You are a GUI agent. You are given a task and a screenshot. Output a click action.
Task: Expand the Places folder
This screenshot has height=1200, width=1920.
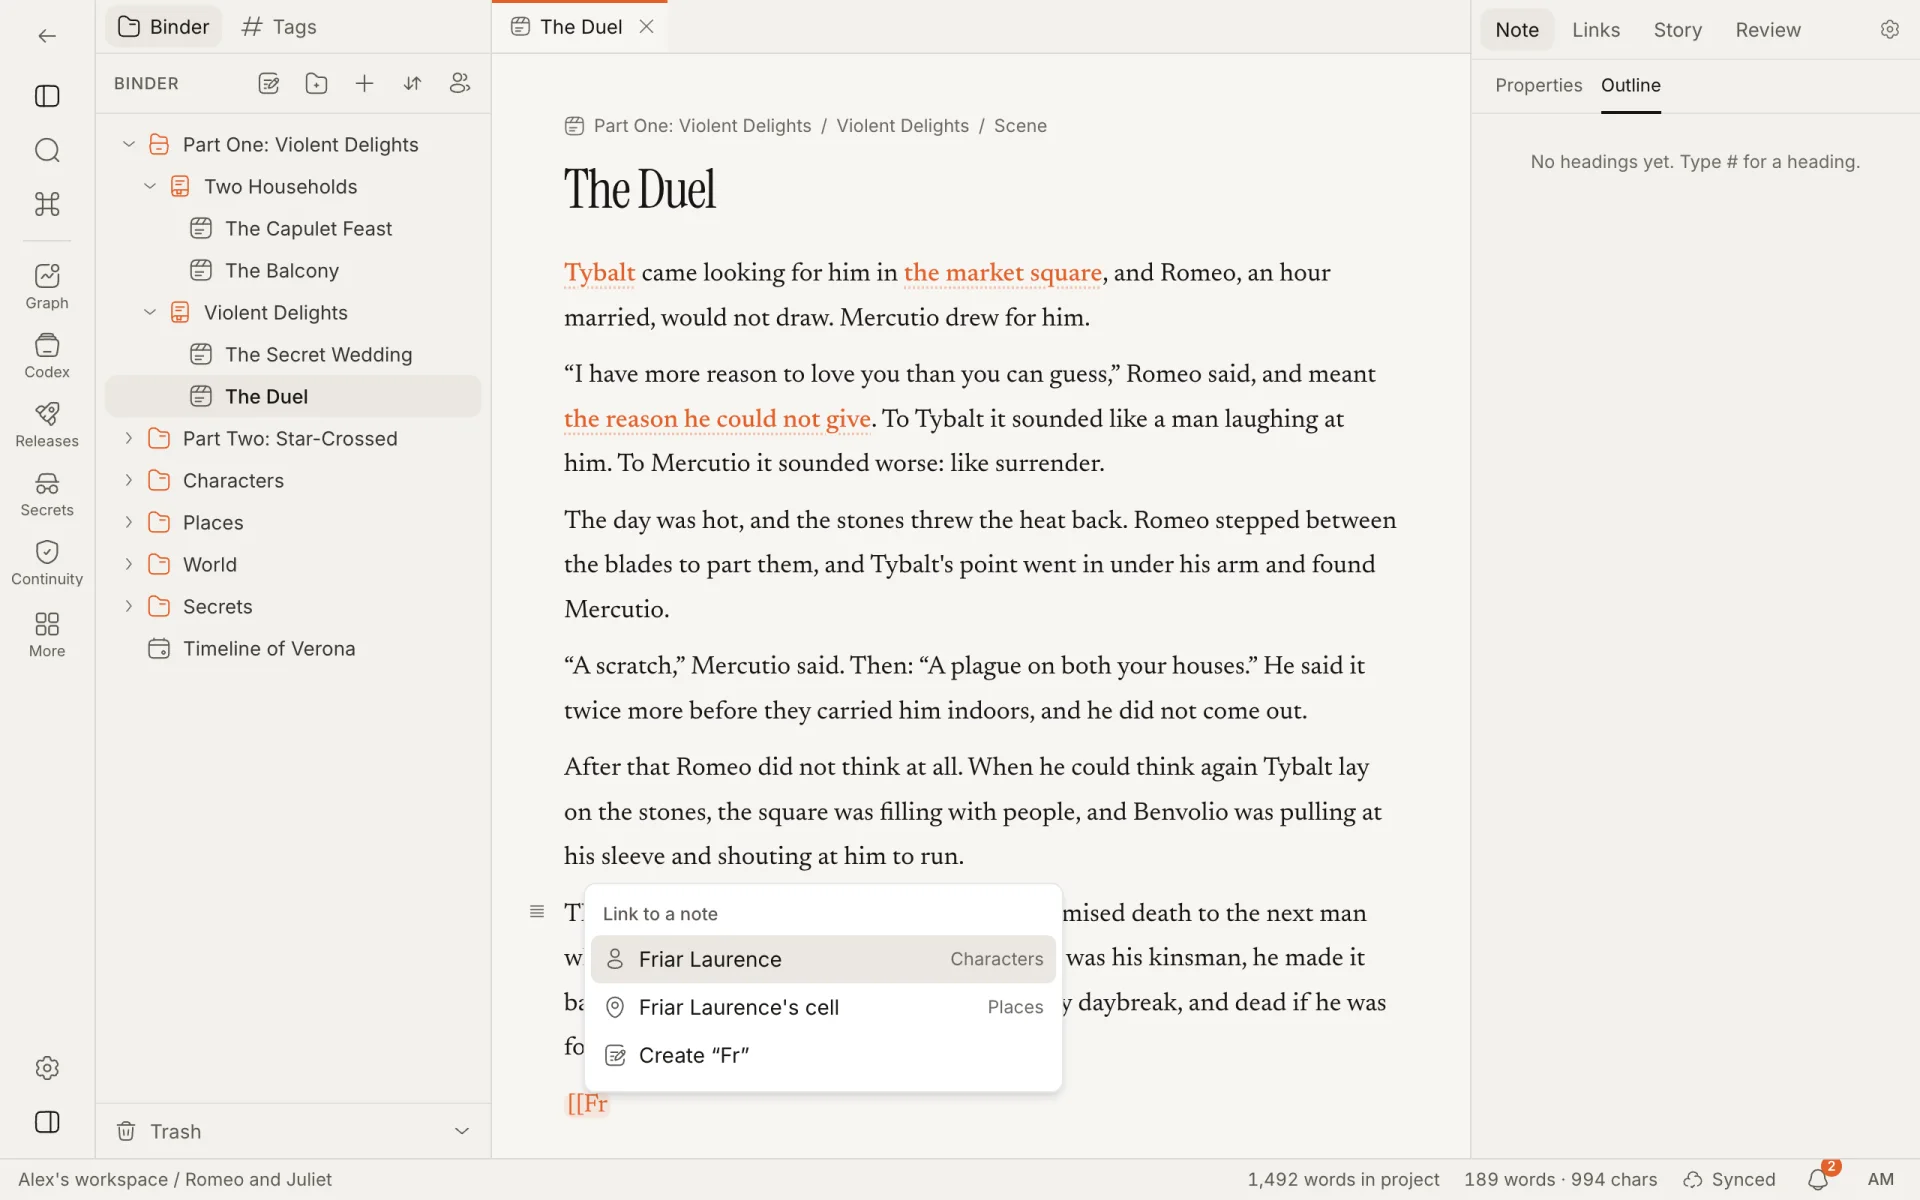point(129,522)
